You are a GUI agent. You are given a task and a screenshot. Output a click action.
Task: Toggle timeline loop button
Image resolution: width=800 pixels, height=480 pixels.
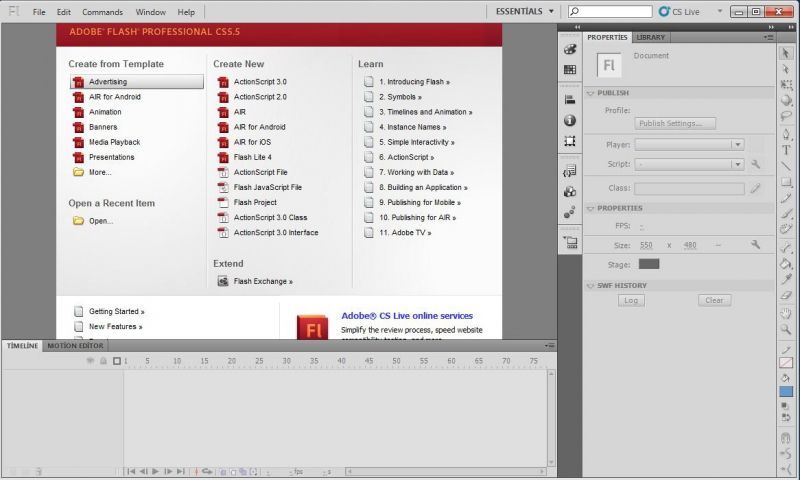[x=207, y=472]
